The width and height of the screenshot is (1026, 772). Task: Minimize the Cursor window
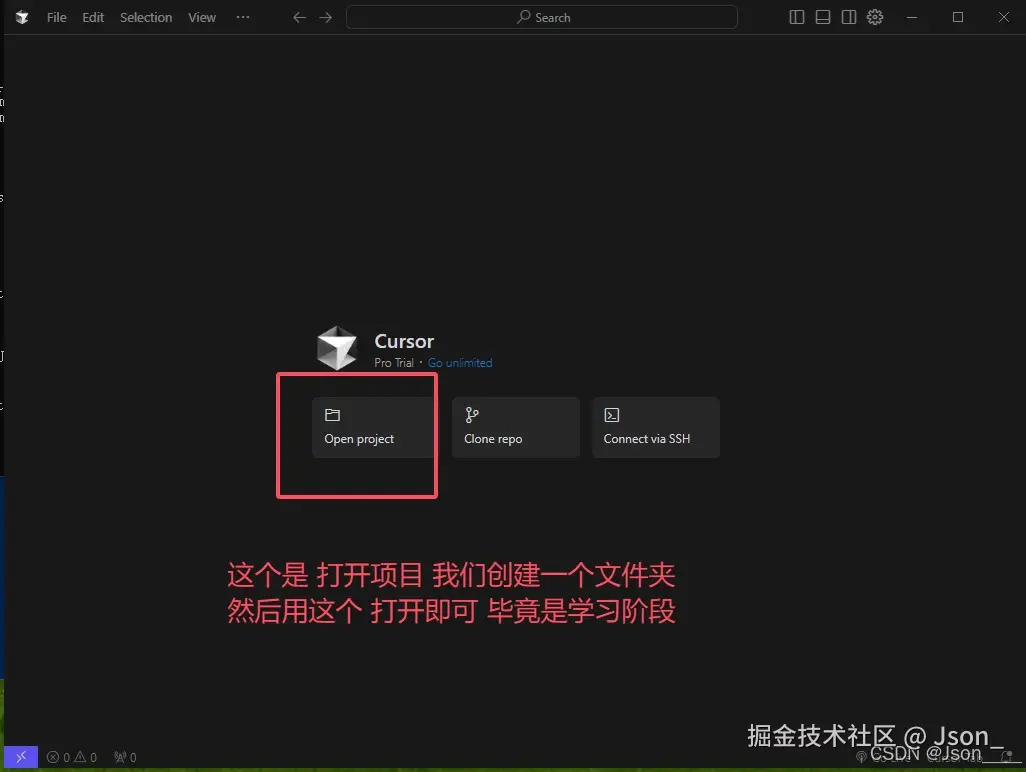coord(911,17)
